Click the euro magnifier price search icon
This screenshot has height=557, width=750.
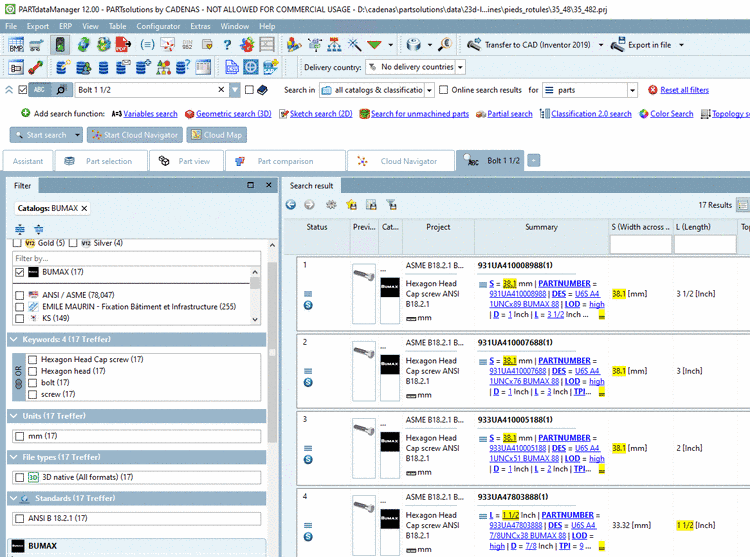tap(445, 45)
